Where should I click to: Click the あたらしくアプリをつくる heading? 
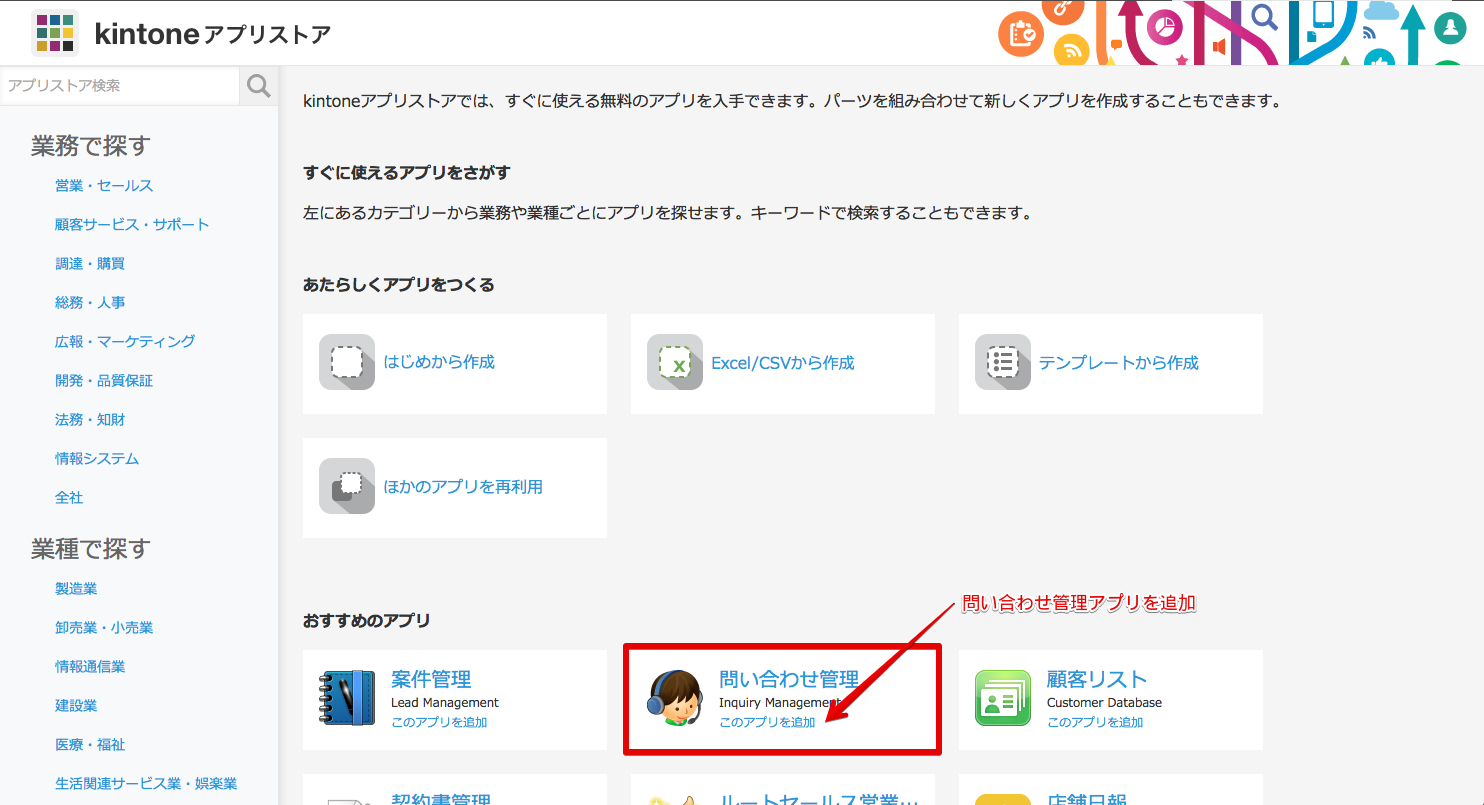pyautogui.click(x=399, y=285)
